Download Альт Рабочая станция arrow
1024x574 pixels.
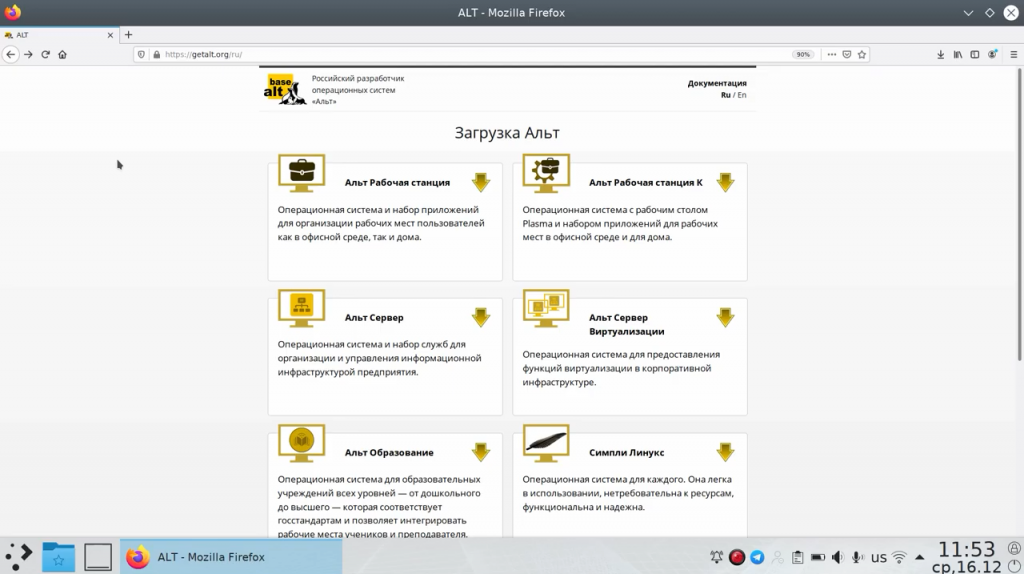coord(481,182)
